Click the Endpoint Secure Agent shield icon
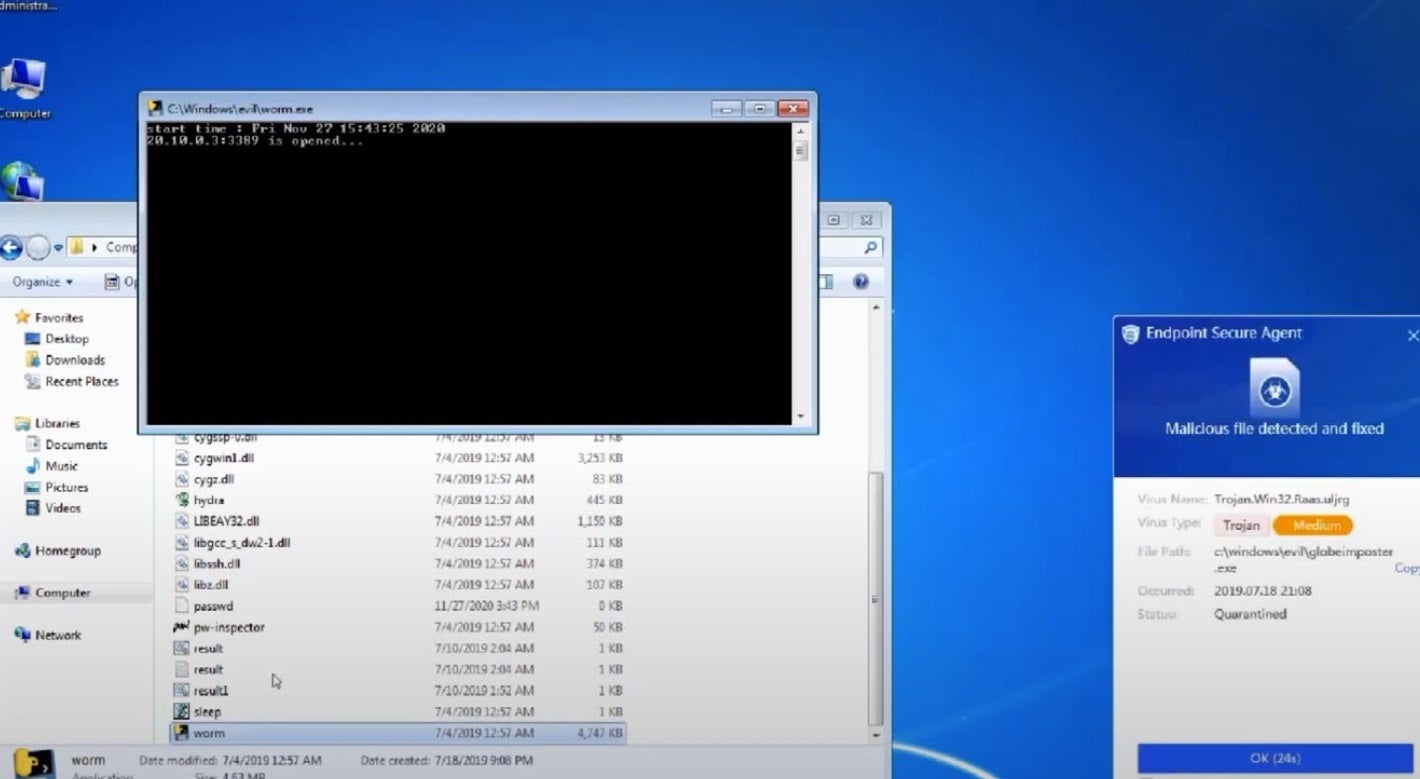The width and height of the screenshot is (1420, 779). [x=1131, y=334]
